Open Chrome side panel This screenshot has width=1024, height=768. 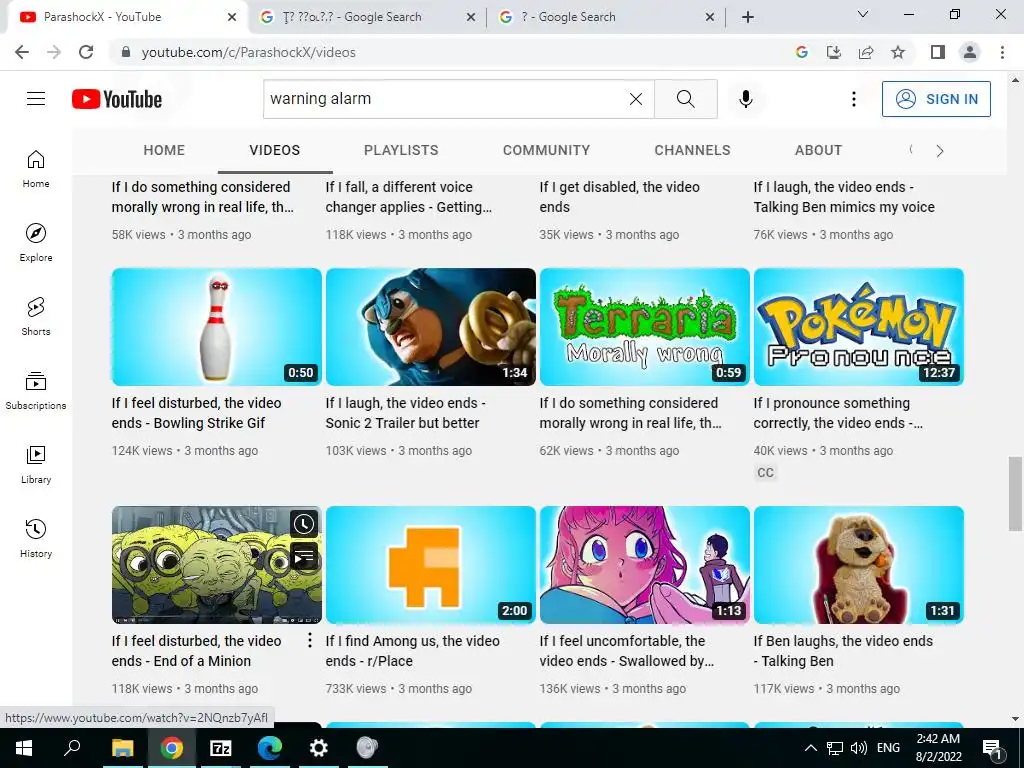(x=938, y=52)
